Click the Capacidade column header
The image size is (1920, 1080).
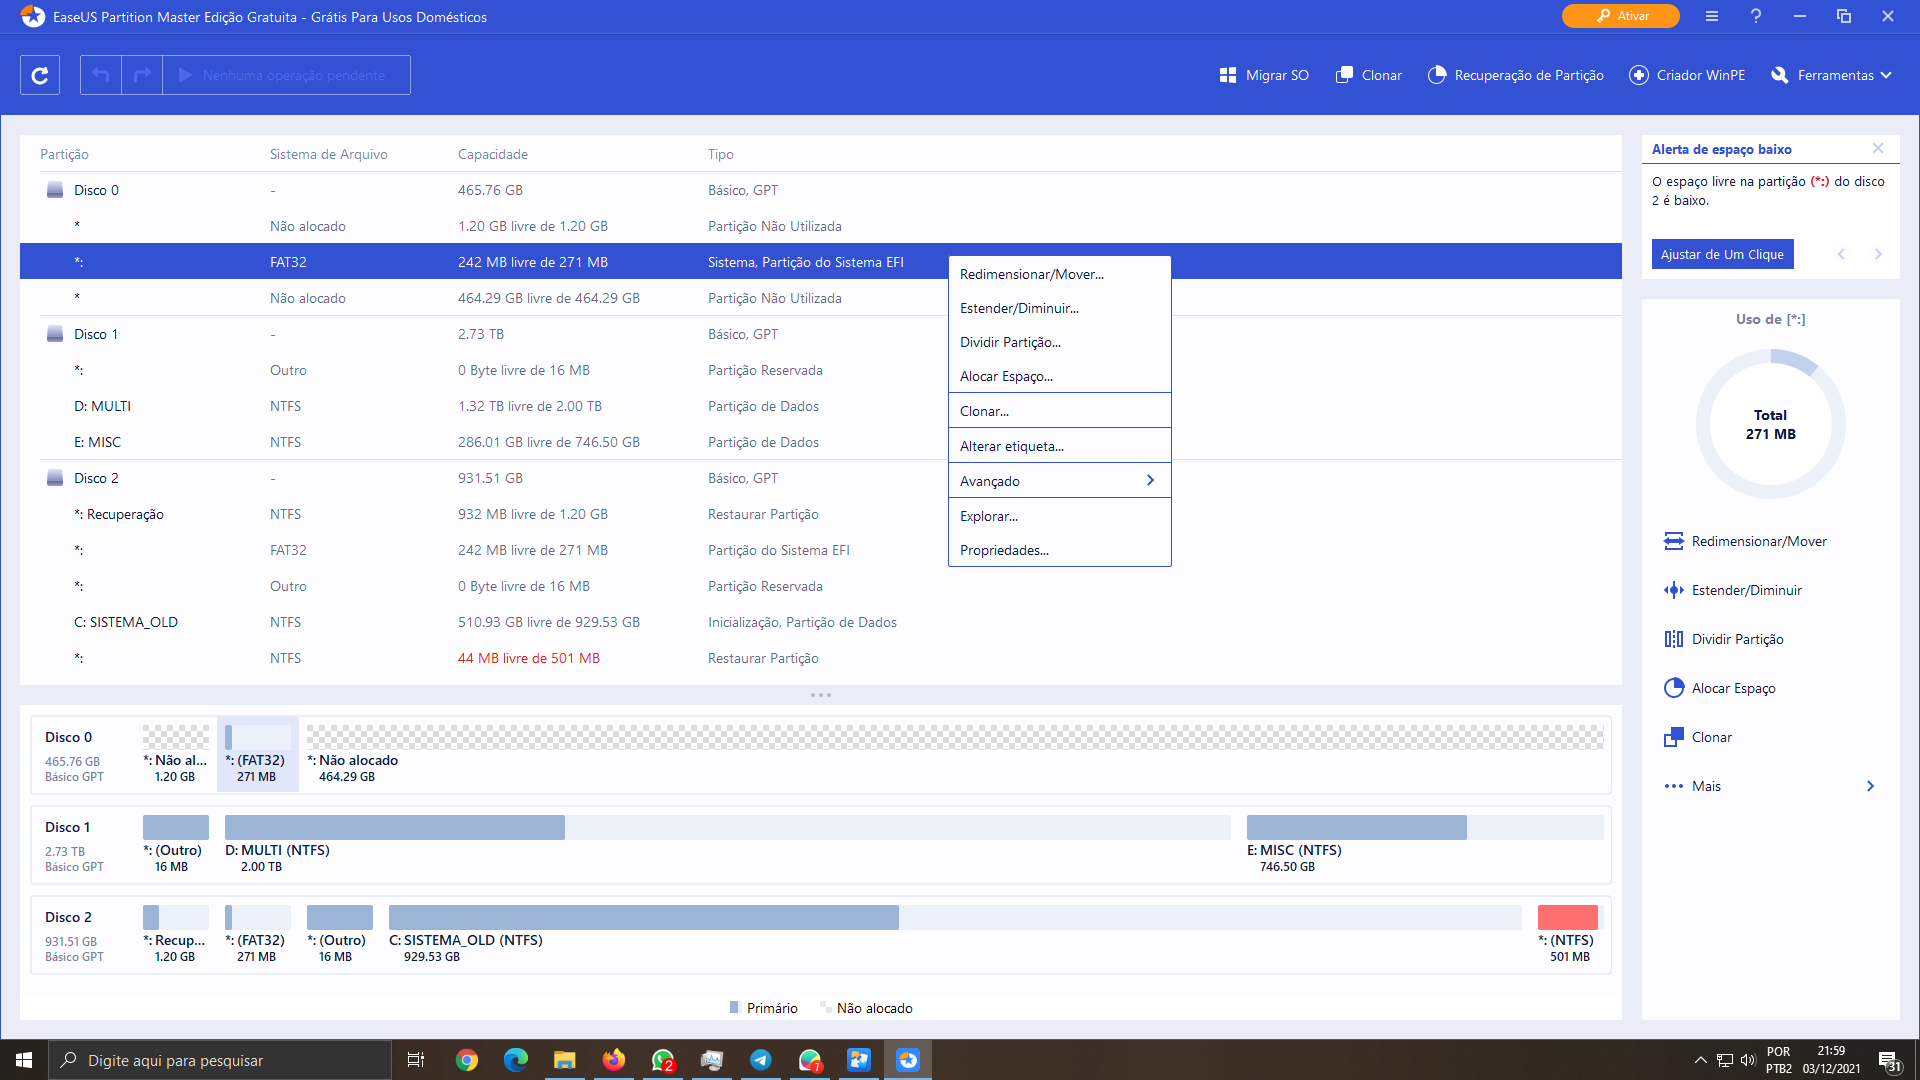coord(493,154)
